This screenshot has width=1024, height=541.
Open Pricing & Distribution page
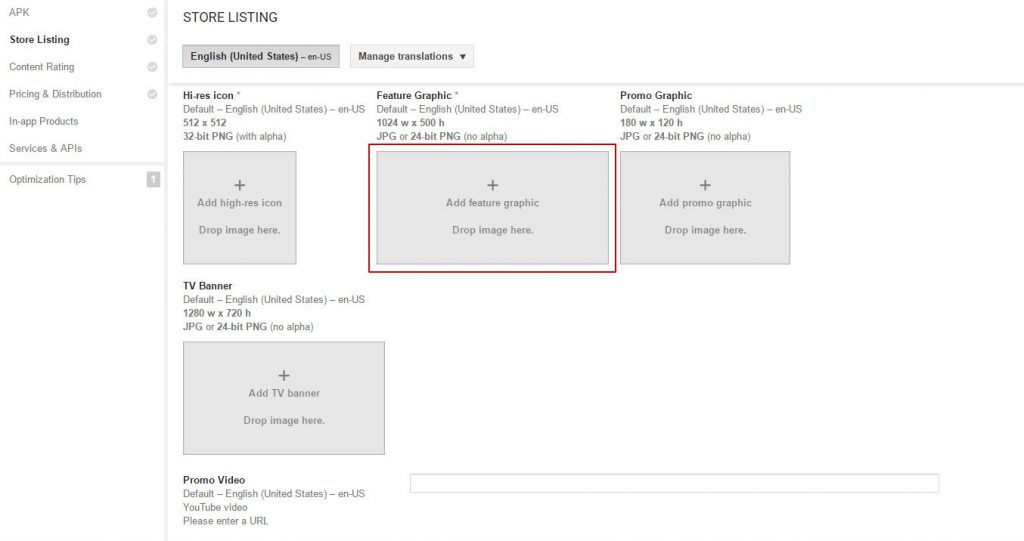coord(55,94)
